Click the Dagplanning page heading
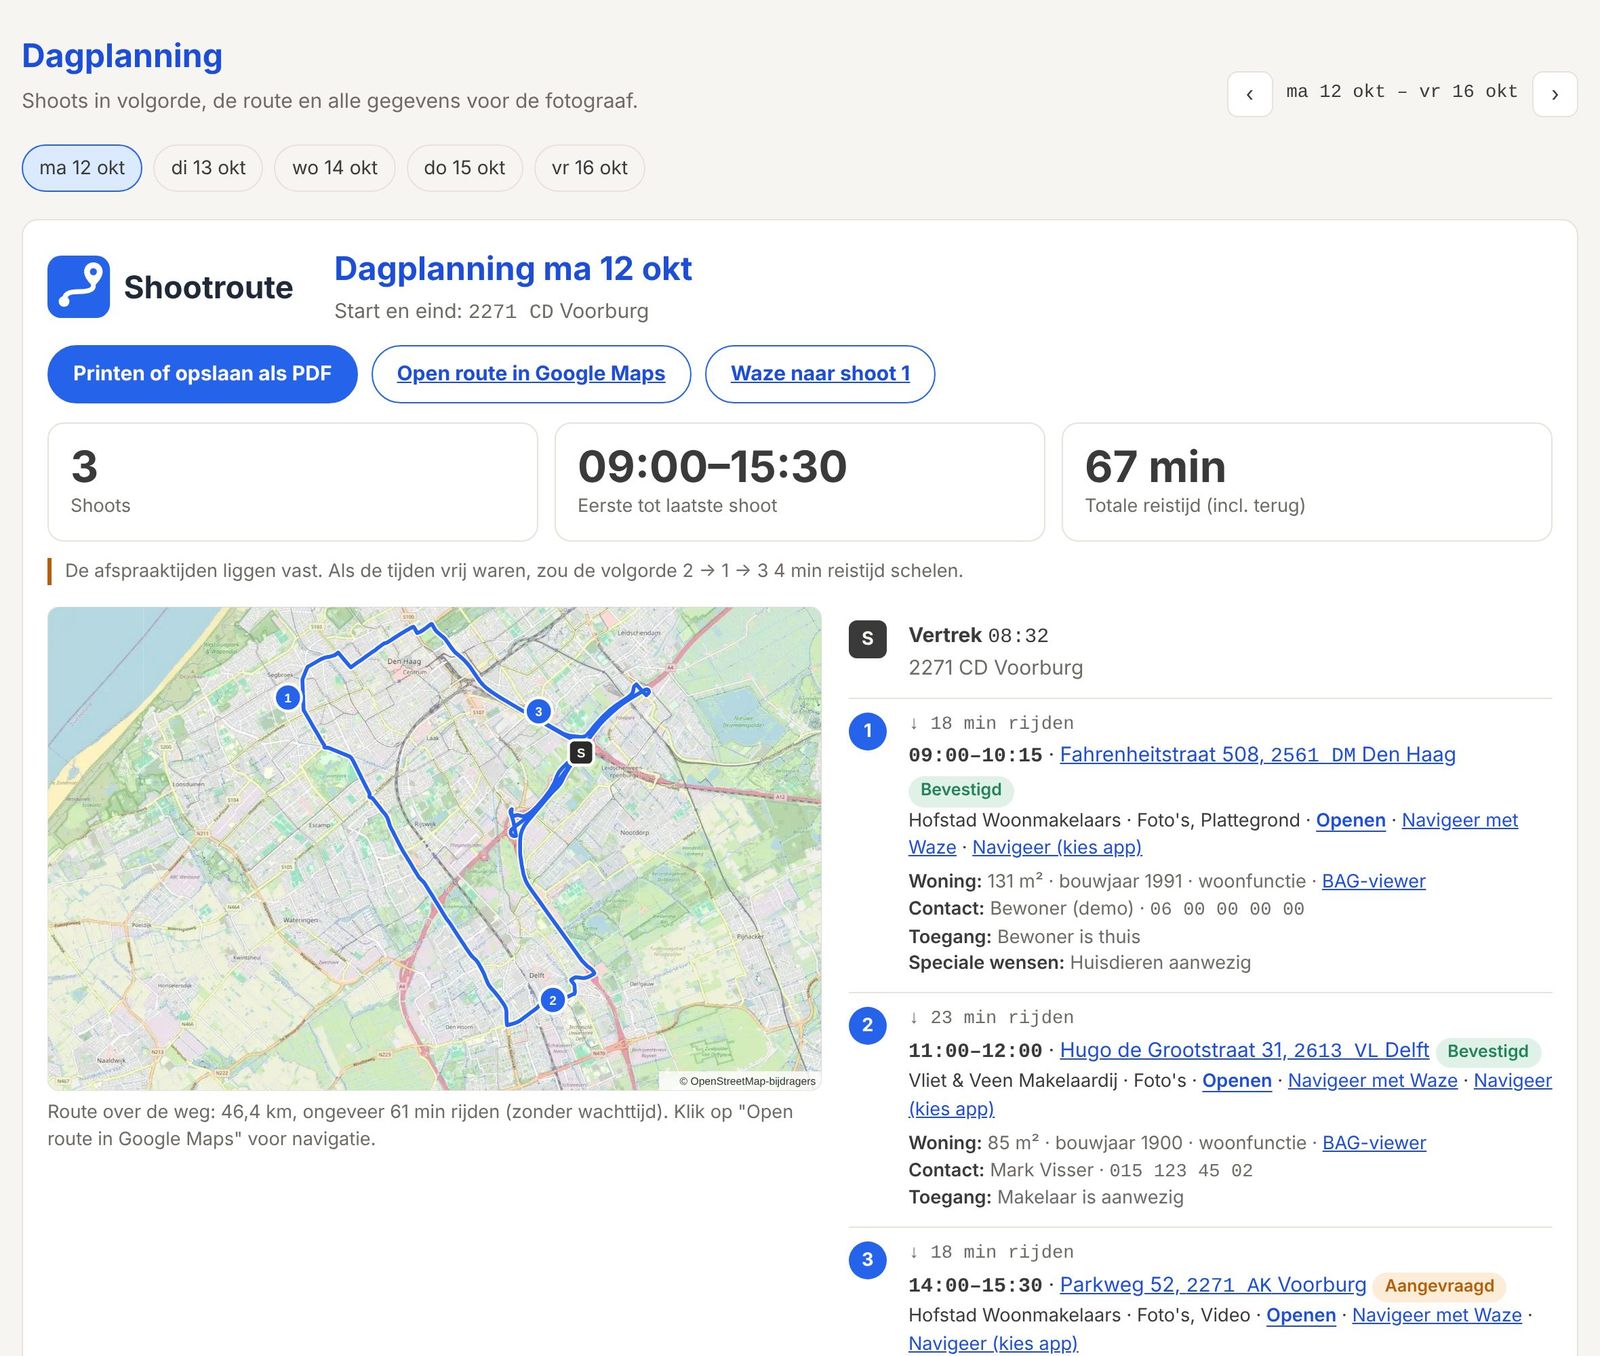1600x1356 pixels. coord(122,56)
